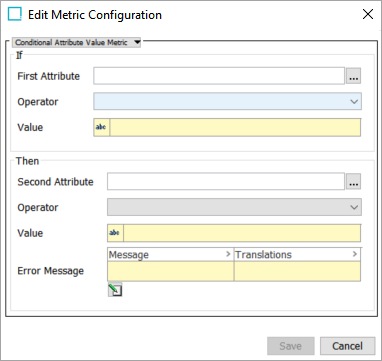Click the Then section Value input field
This screenshot has width=382, height=361.
click(242, 233)
